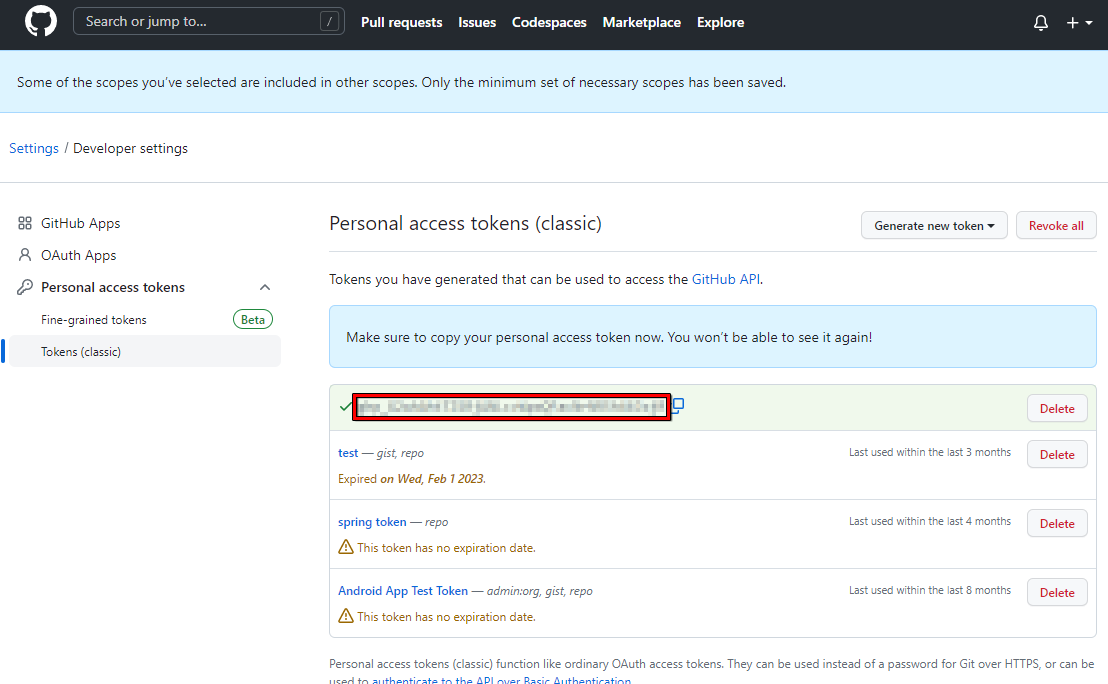Viewport: 1108px width, 684px height.
Task: Delete the newly generated token
Action: 1056,408
